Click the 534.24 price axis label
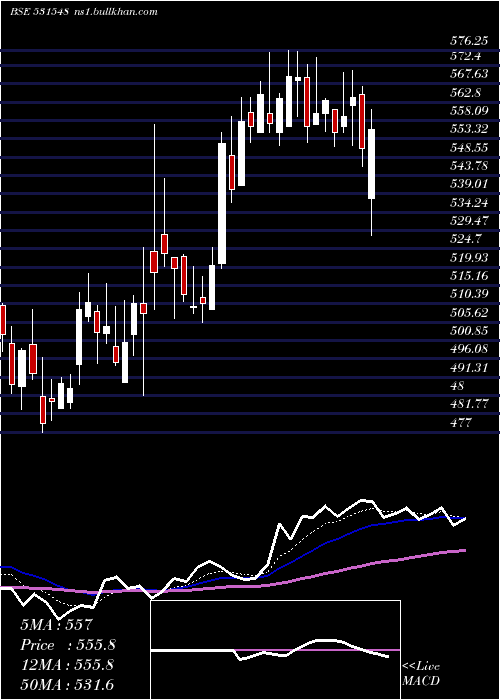This screenshot has height=700, width=500. point(469,202)
